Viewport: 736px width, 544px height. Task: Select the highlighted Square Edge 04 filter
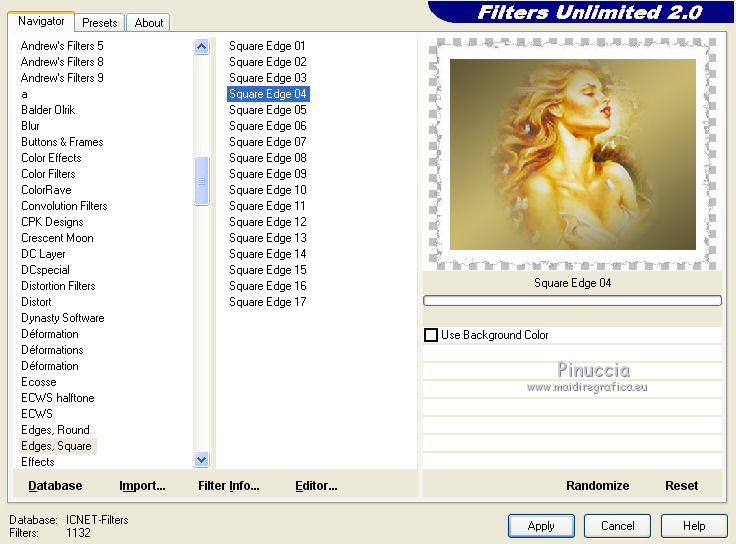pyautogui.click(x=268, y=94)
